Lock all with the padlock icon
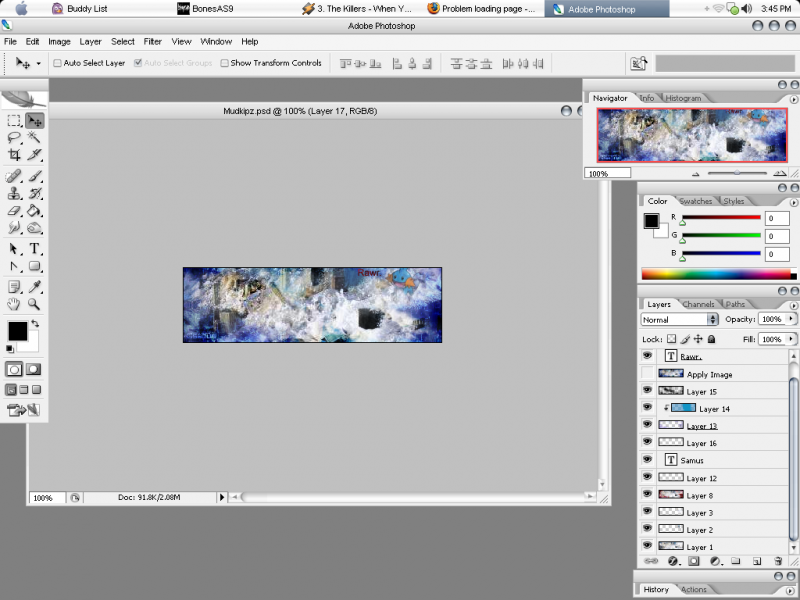The width and height of the screenshot is (800, 600). pos(712,339)
